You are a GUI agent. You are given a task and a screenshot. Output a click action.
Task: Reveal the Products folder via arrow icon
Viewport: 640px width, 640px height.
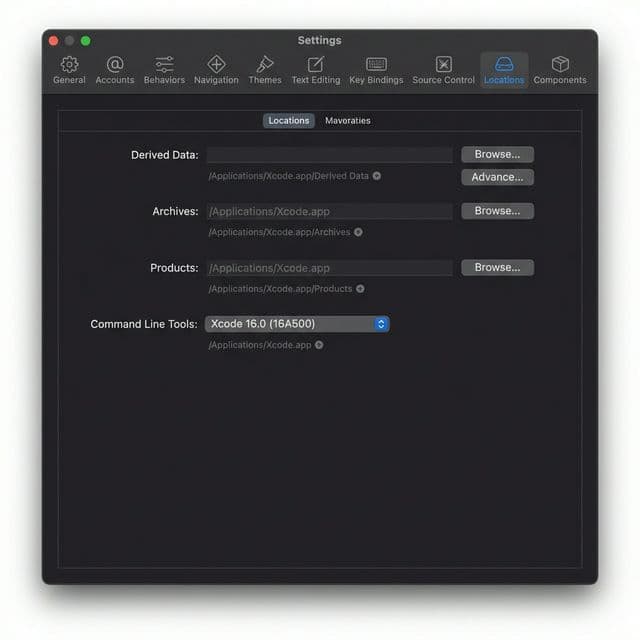pos(360,289)
